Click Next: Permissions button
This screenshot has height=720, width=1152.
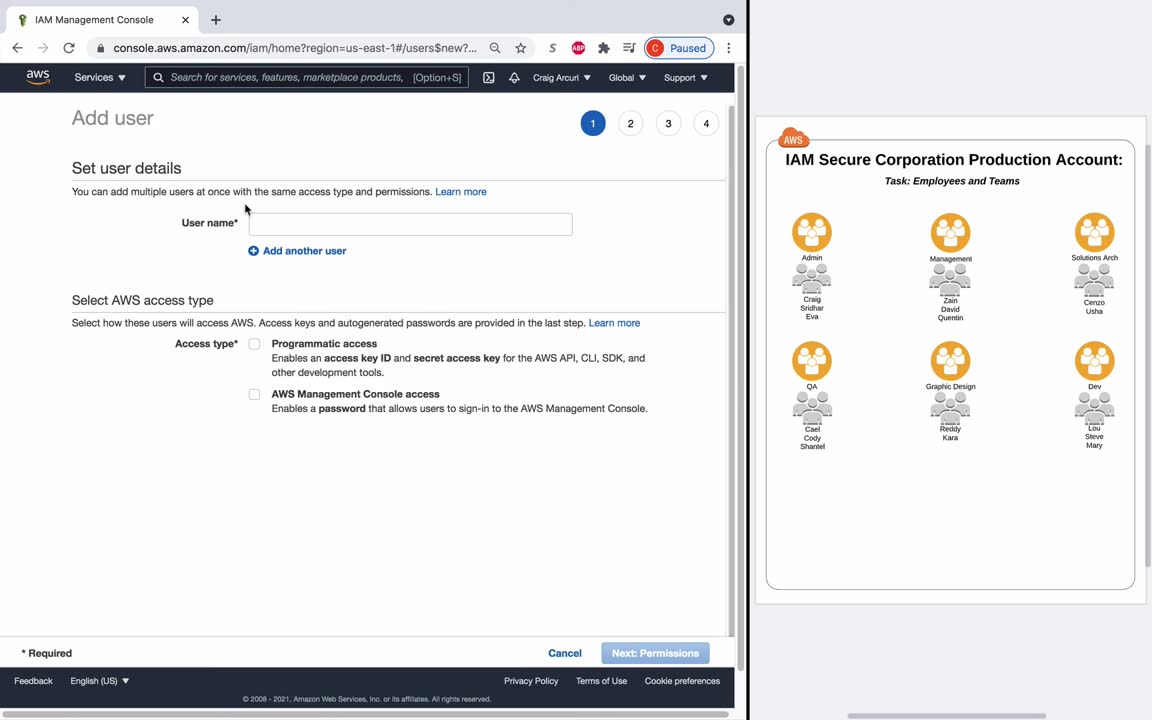coord(655,653)
